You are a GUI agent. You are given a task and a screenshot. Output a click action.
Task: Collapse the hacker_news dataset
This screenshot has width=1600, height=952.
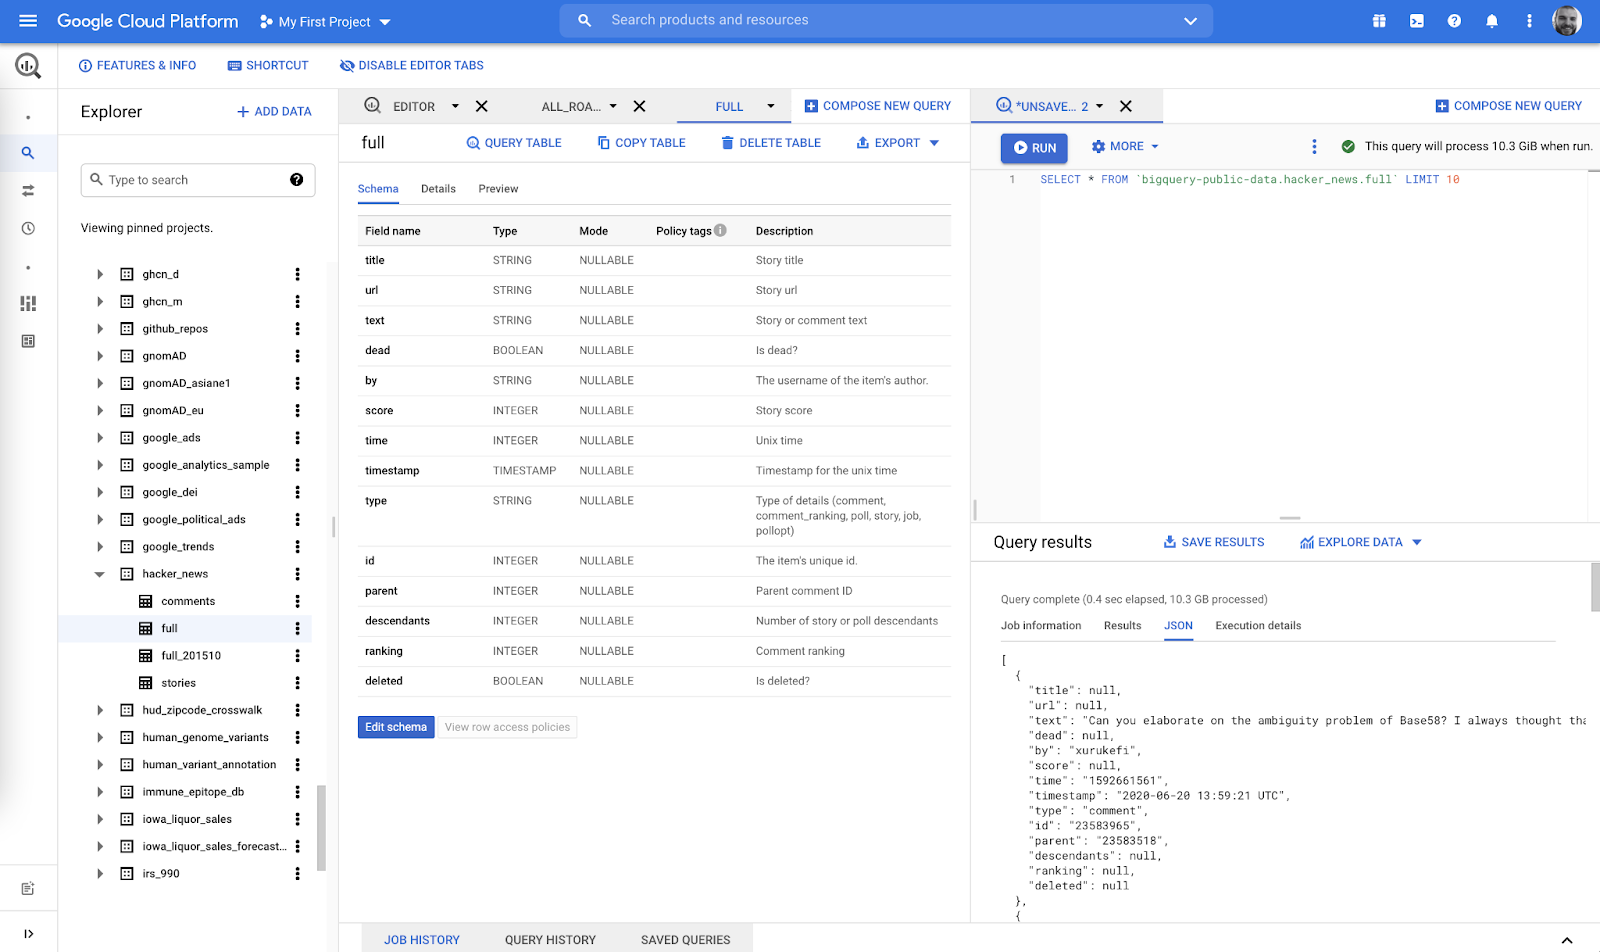[x=100, y=574]
